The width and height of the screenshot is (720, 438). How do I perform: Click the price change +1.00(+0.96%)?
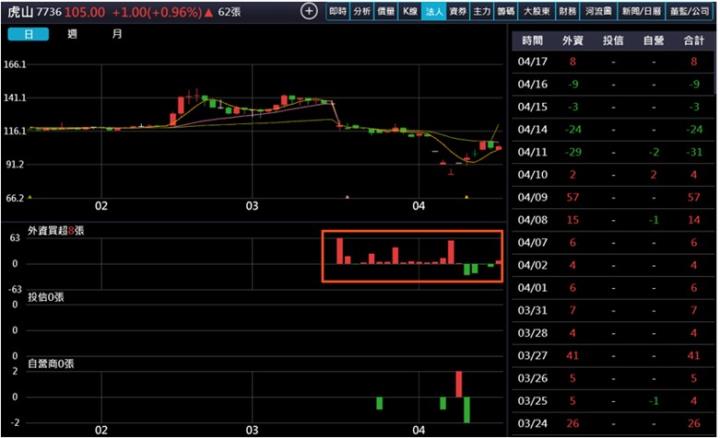(x=157, y=12)
